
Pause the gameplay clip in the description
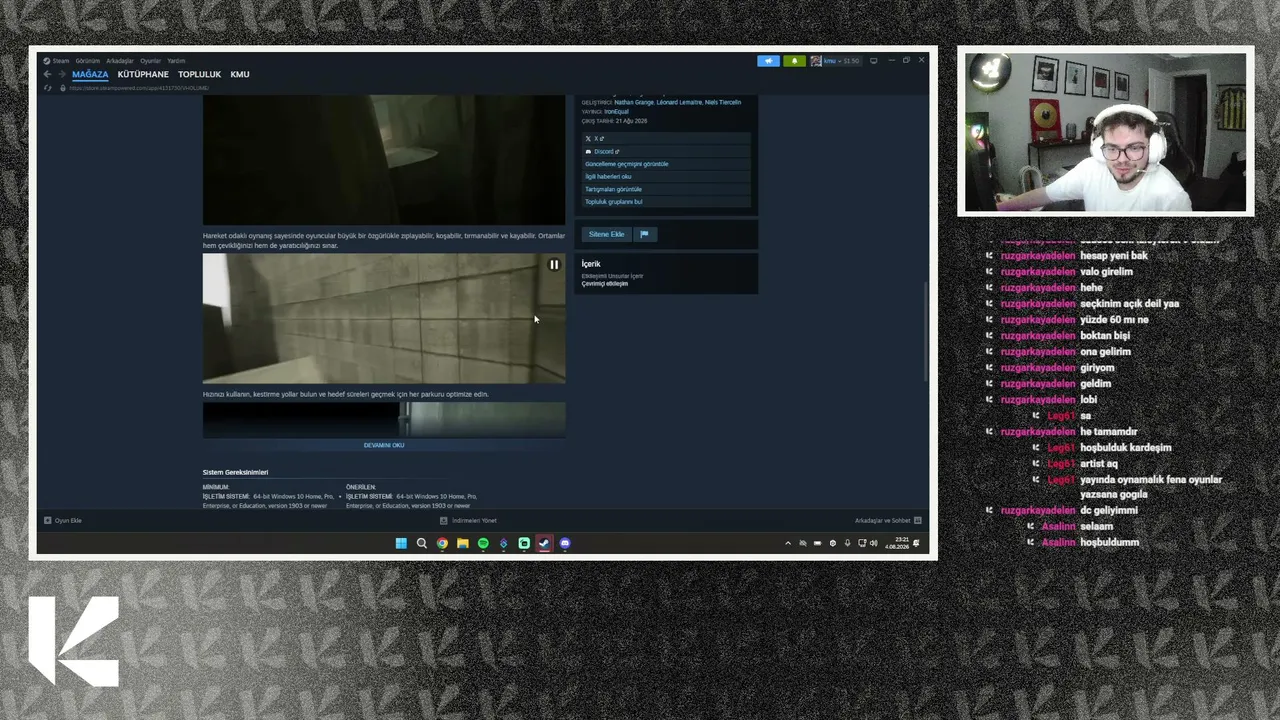pos(554,265)
